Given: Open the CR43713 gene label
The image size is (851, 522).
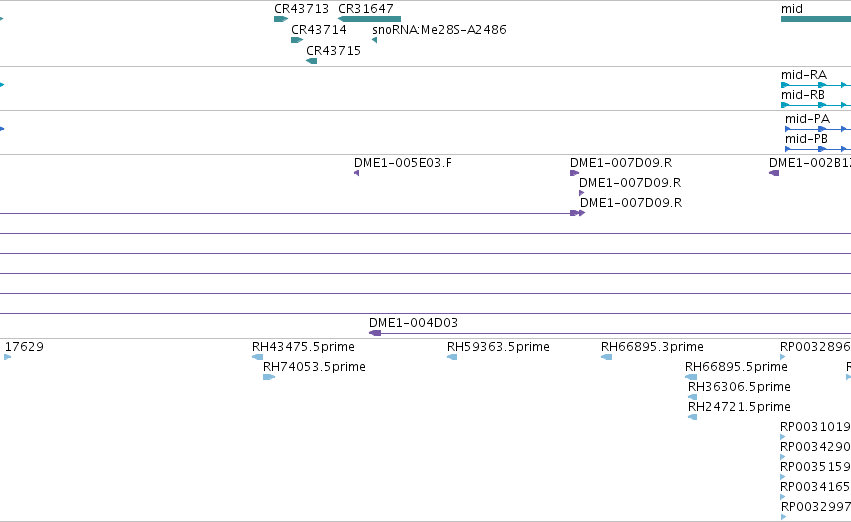Looking at the screenshot, I should pos(301,9).
